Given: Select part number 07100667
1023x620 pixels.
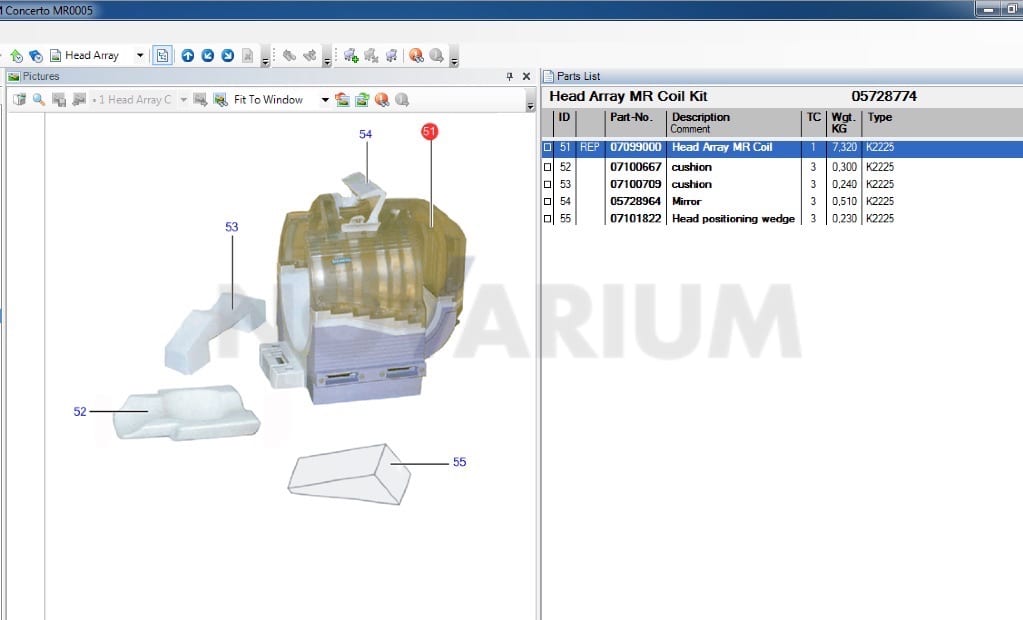Looking at the screenshot, I should tap(635, 167).
